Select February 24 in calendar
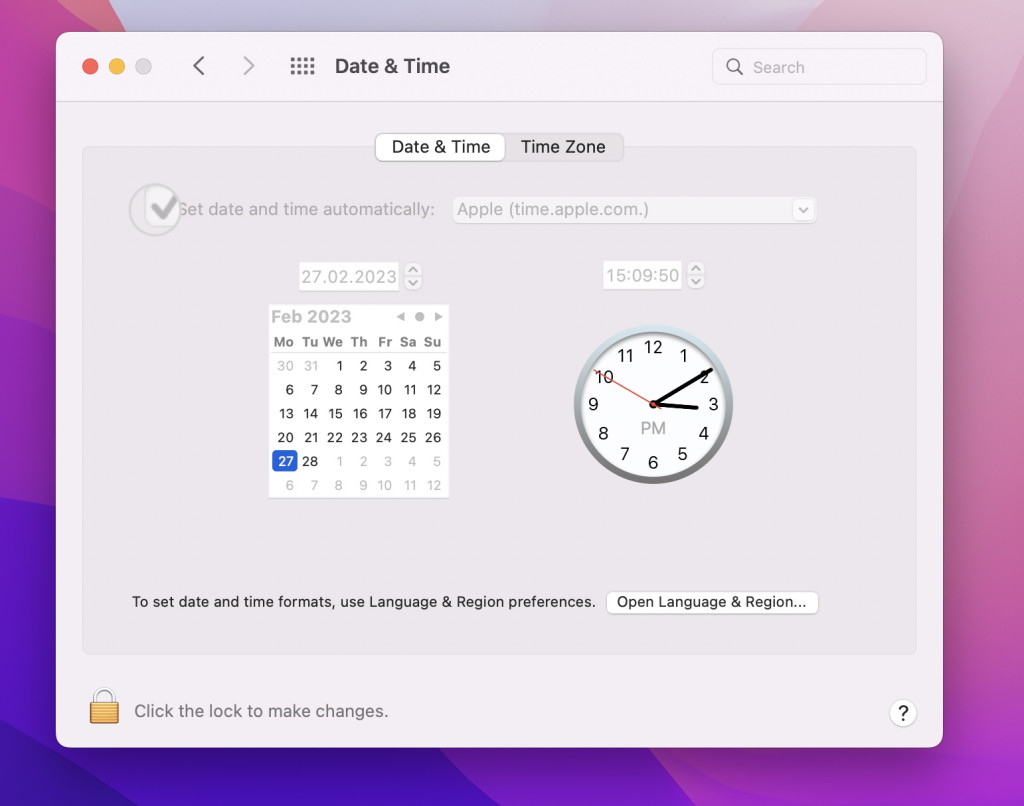This screenshot has width=1024, height=806. (384, 438)
